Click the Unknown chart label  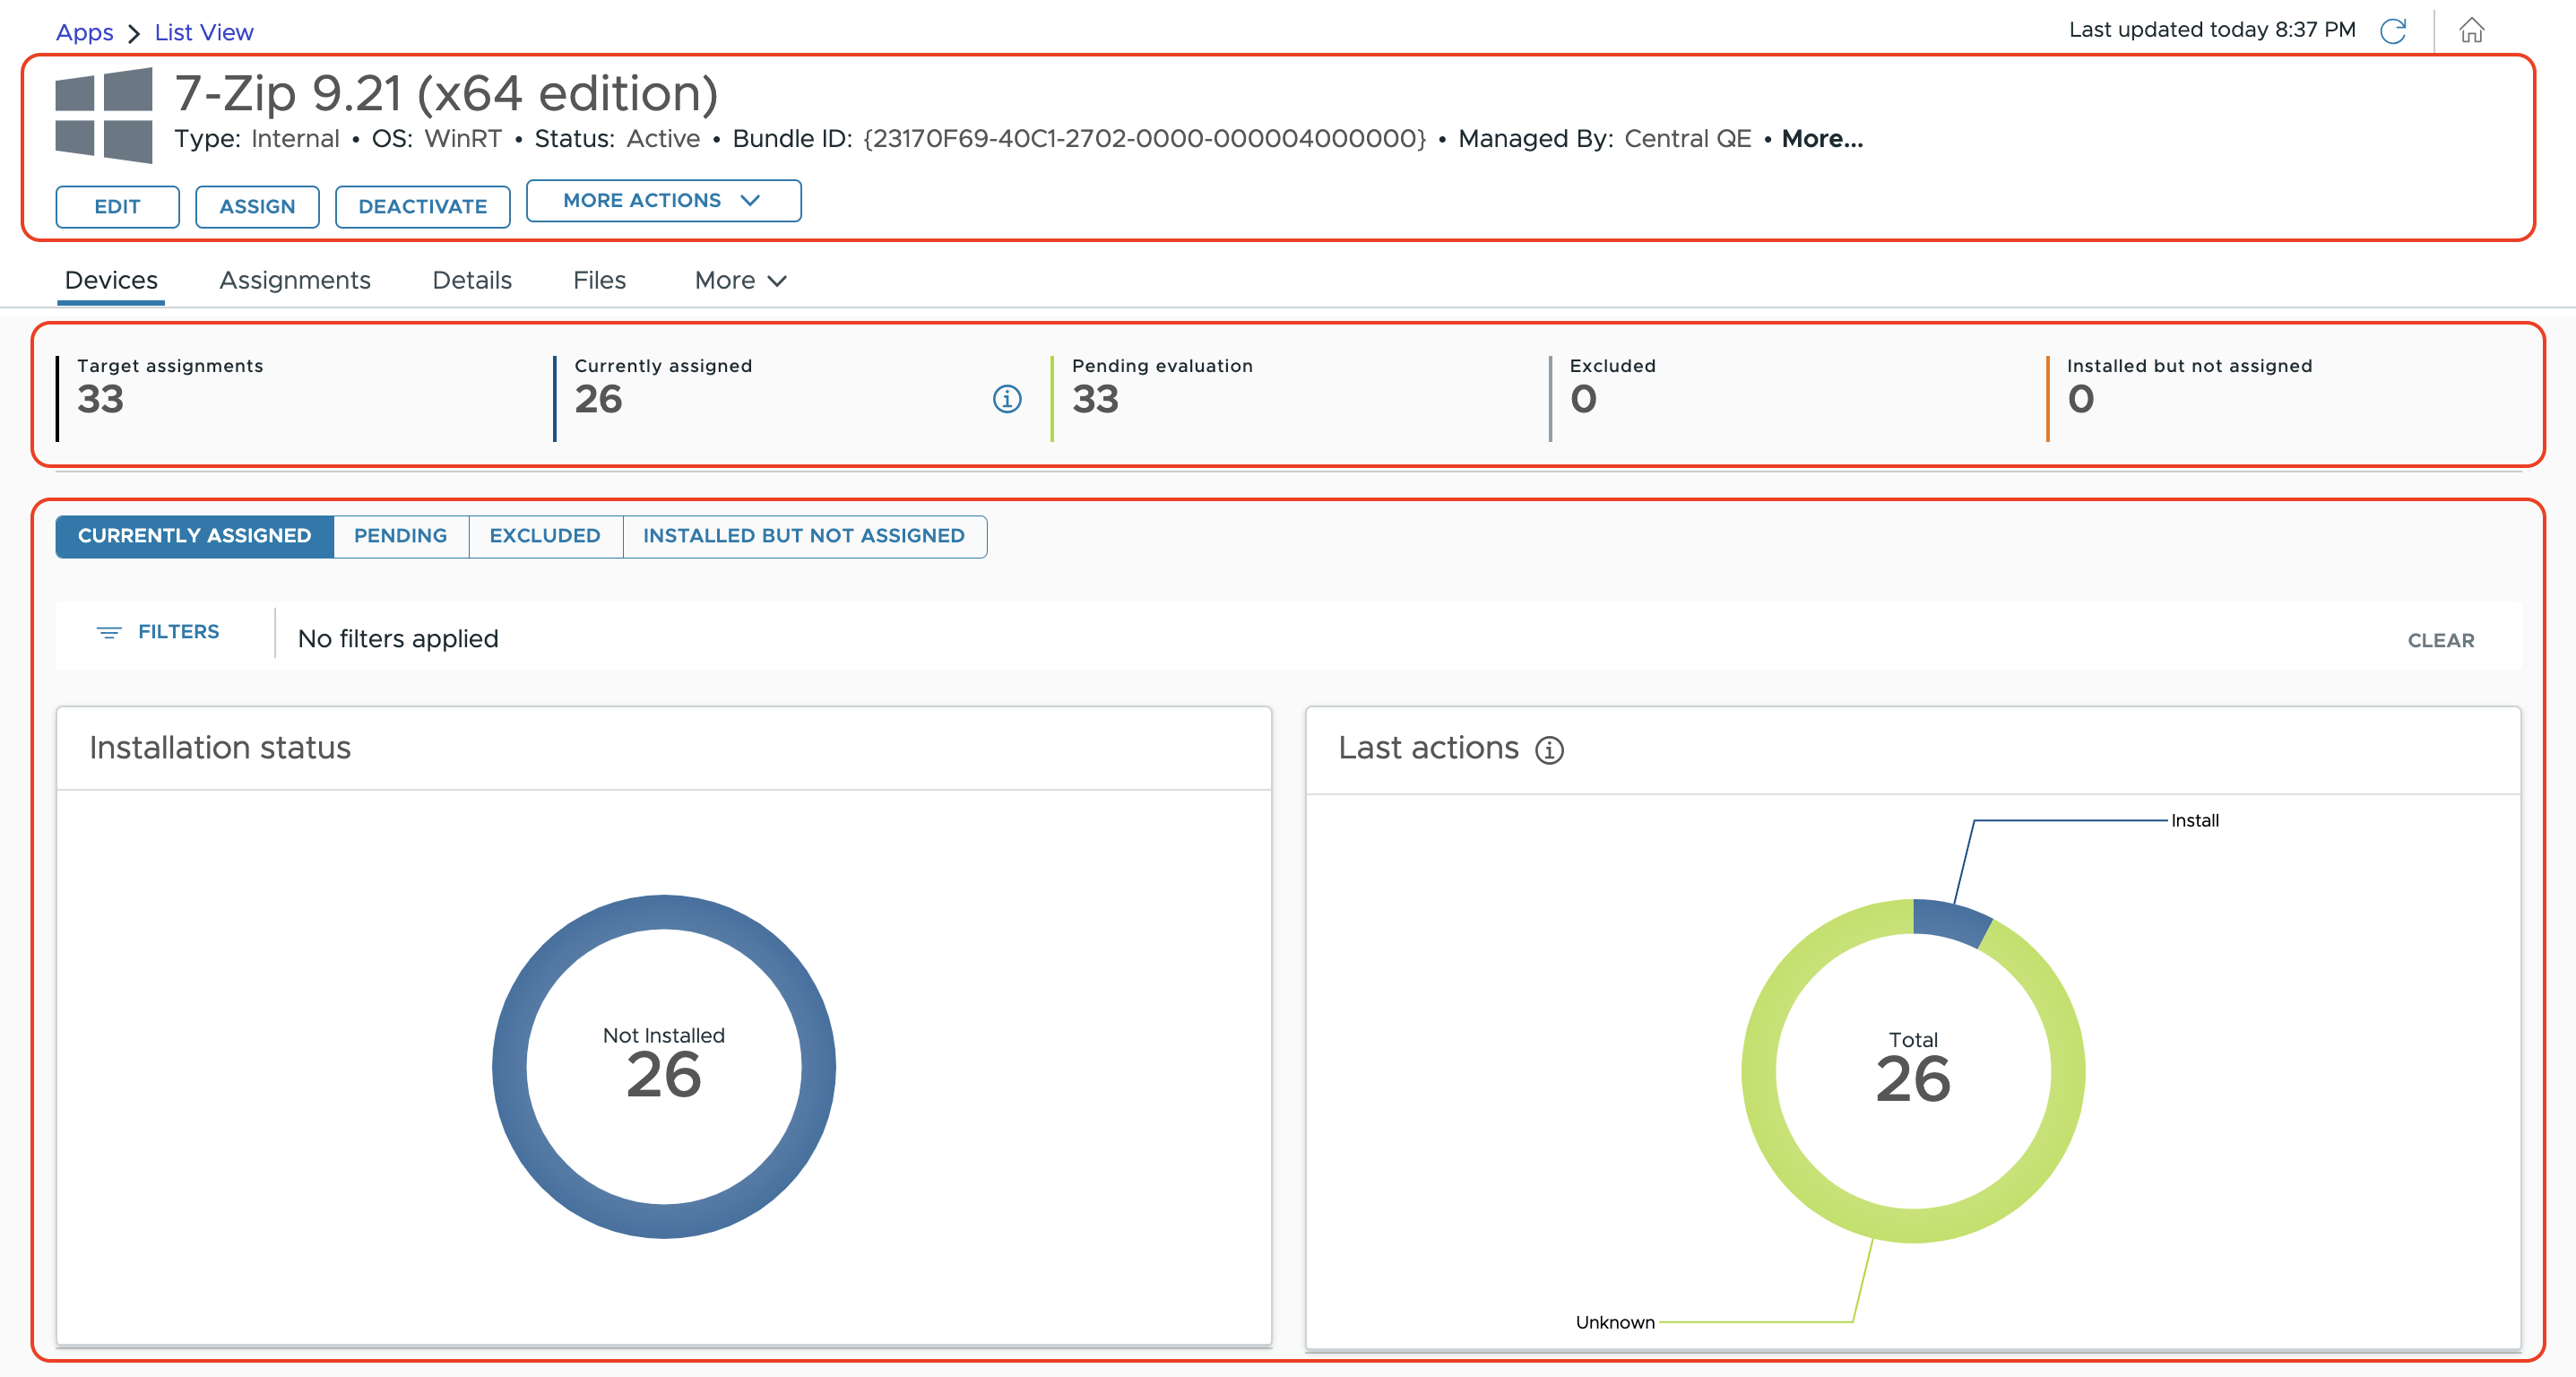point(1615,1323)
